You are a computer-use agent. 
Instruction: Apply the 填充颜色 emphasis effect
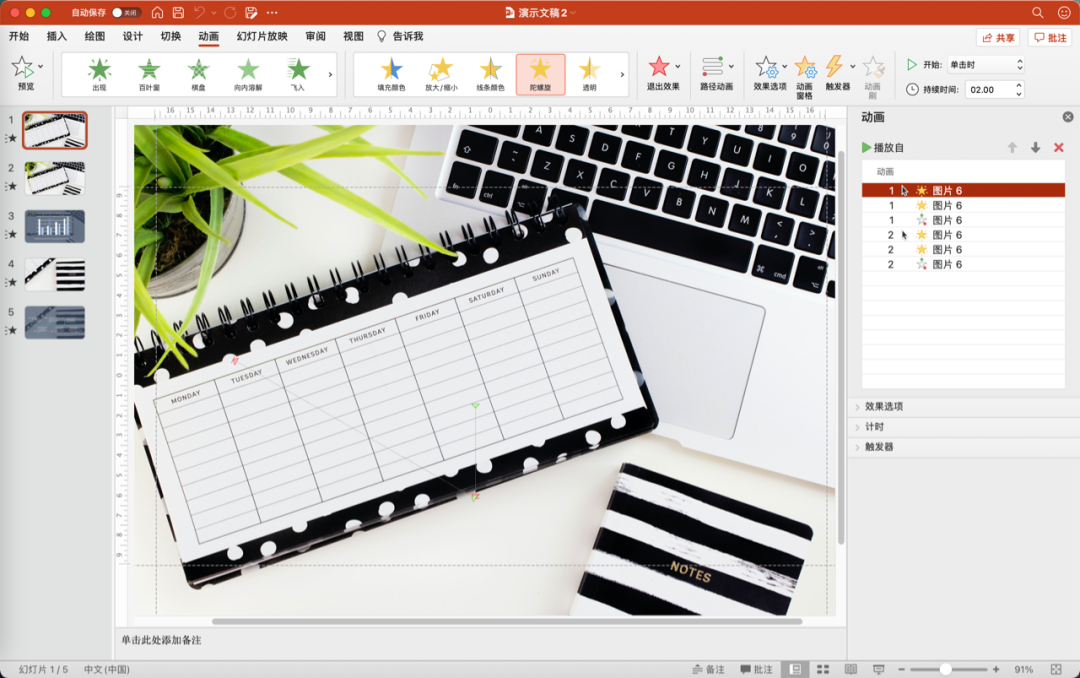(x=391, y=74)
